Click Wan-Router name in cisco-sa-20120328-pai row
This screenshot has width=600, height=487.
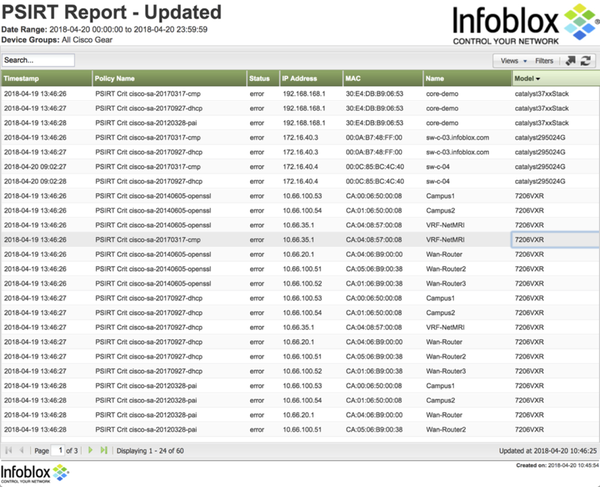(444, 415)
